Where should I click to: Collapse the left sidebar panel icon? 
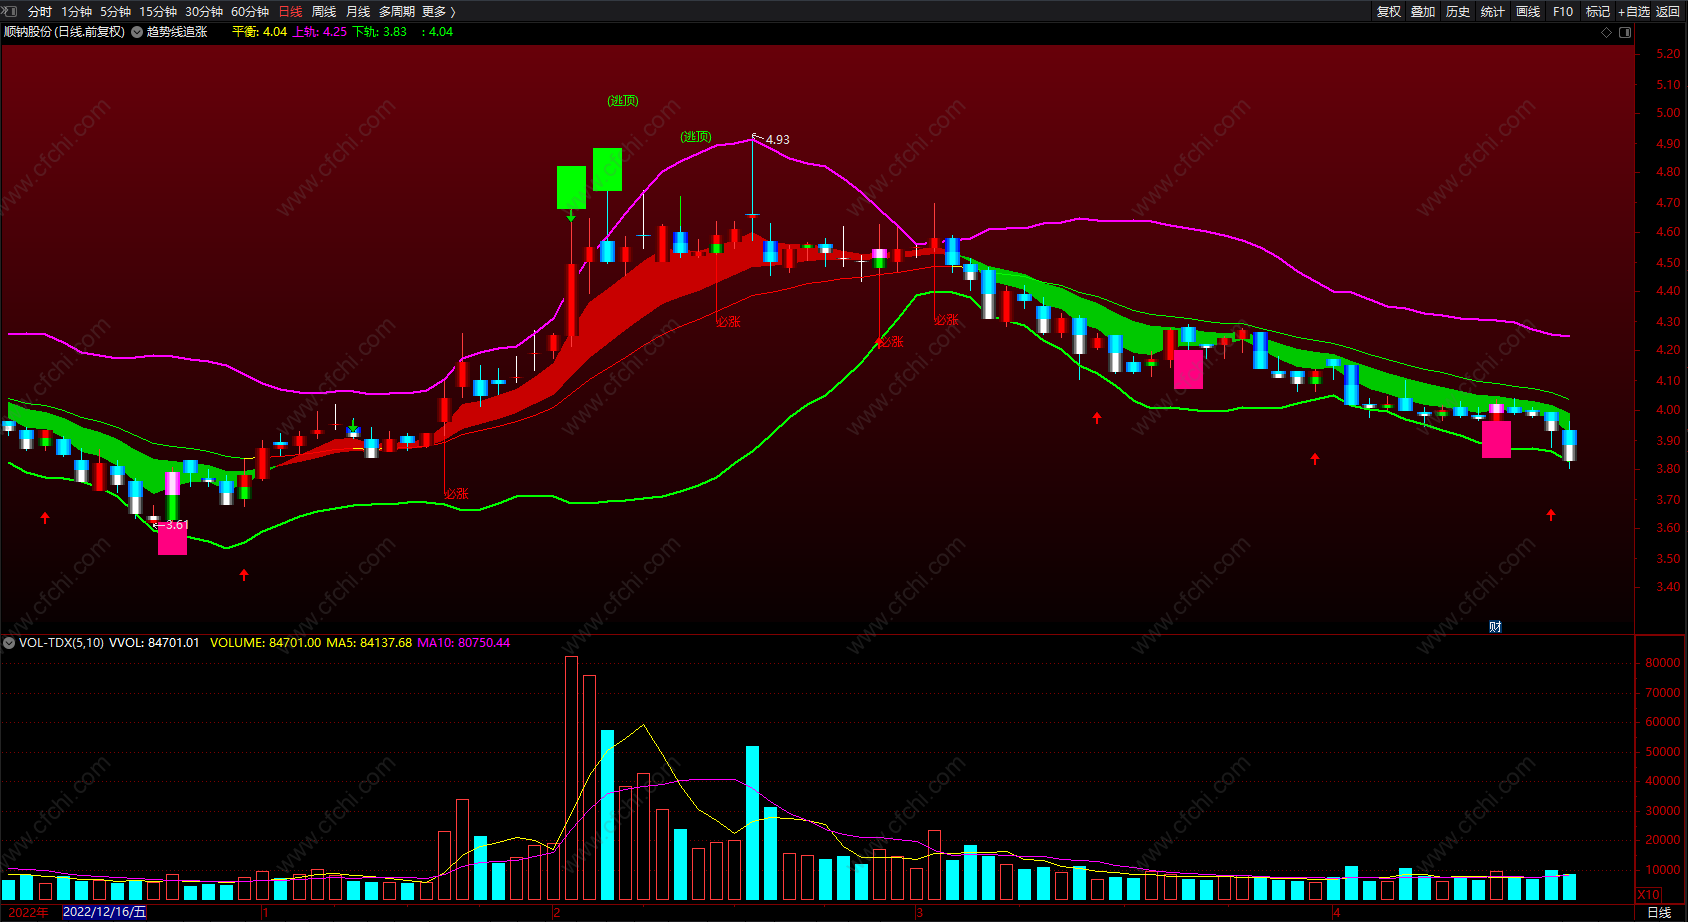tap(10, 11)
